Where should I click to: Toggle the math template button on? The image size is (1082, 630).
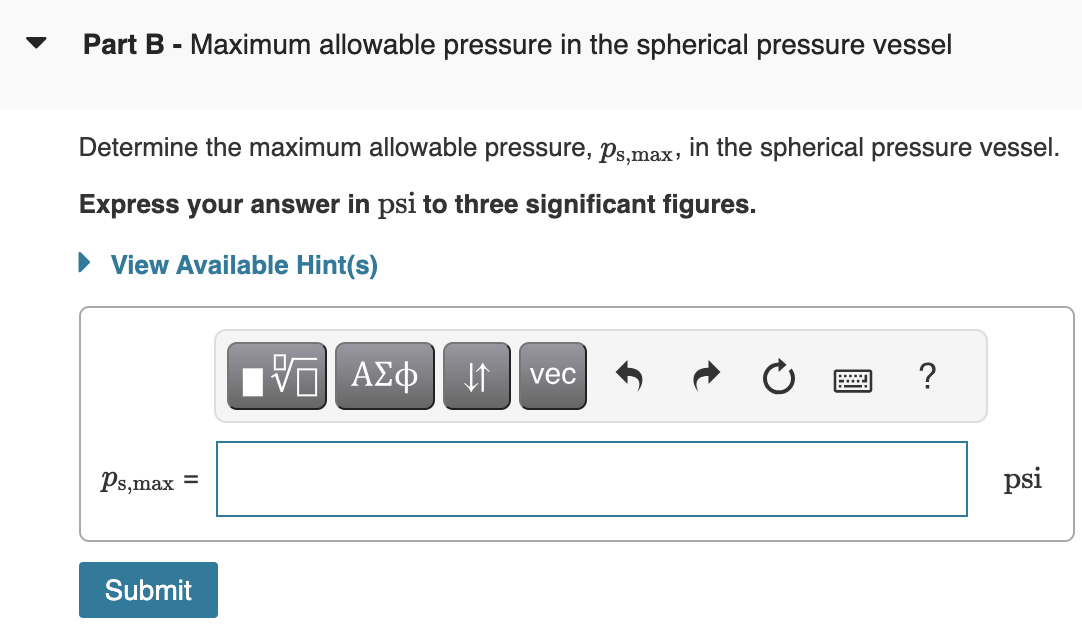tap(276, 375)
